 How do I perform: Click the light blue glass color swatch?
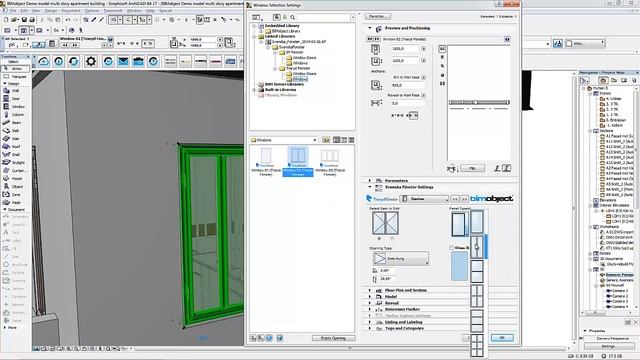(x=459, y=266)
